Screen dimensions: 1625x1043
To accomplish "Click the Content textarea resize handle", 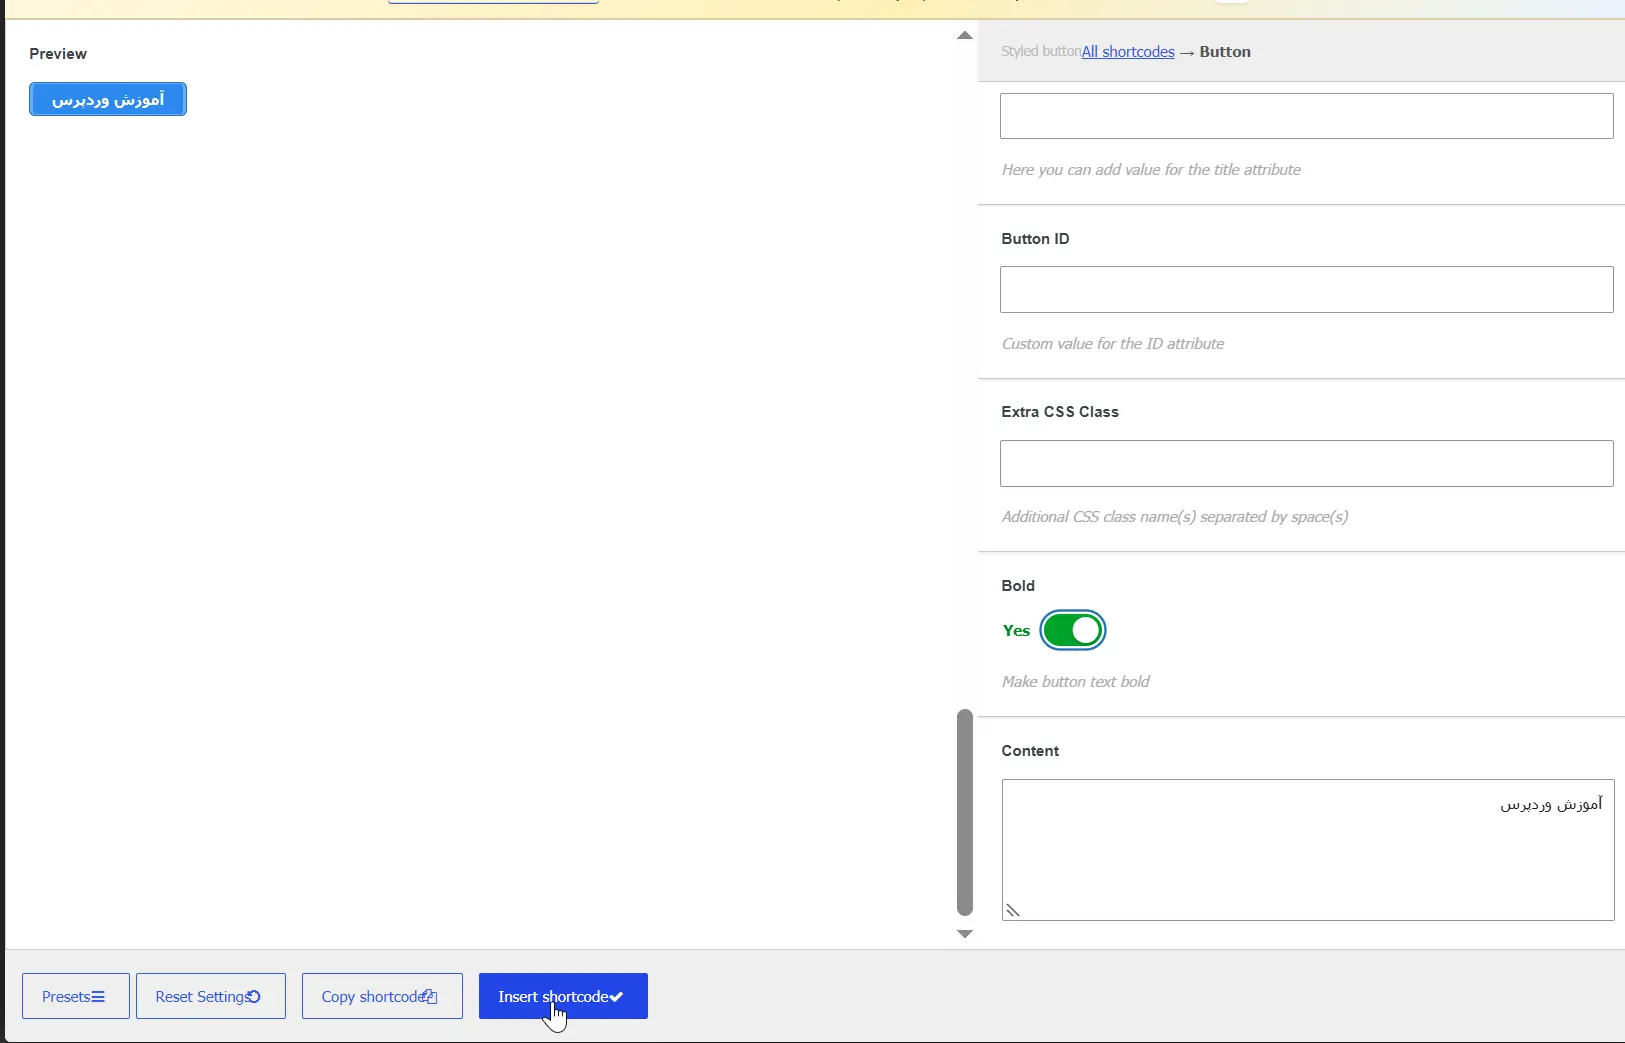I will point(1013,910).
